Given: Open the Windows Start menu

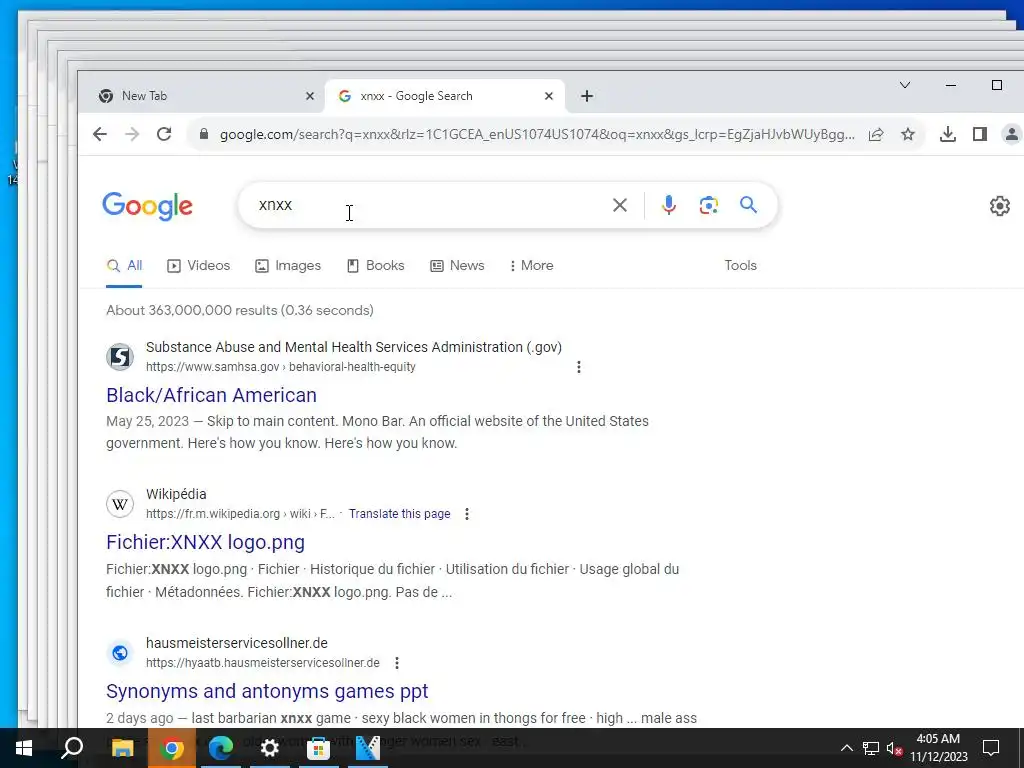Looking at the screenshot, I should click(24, 748).
